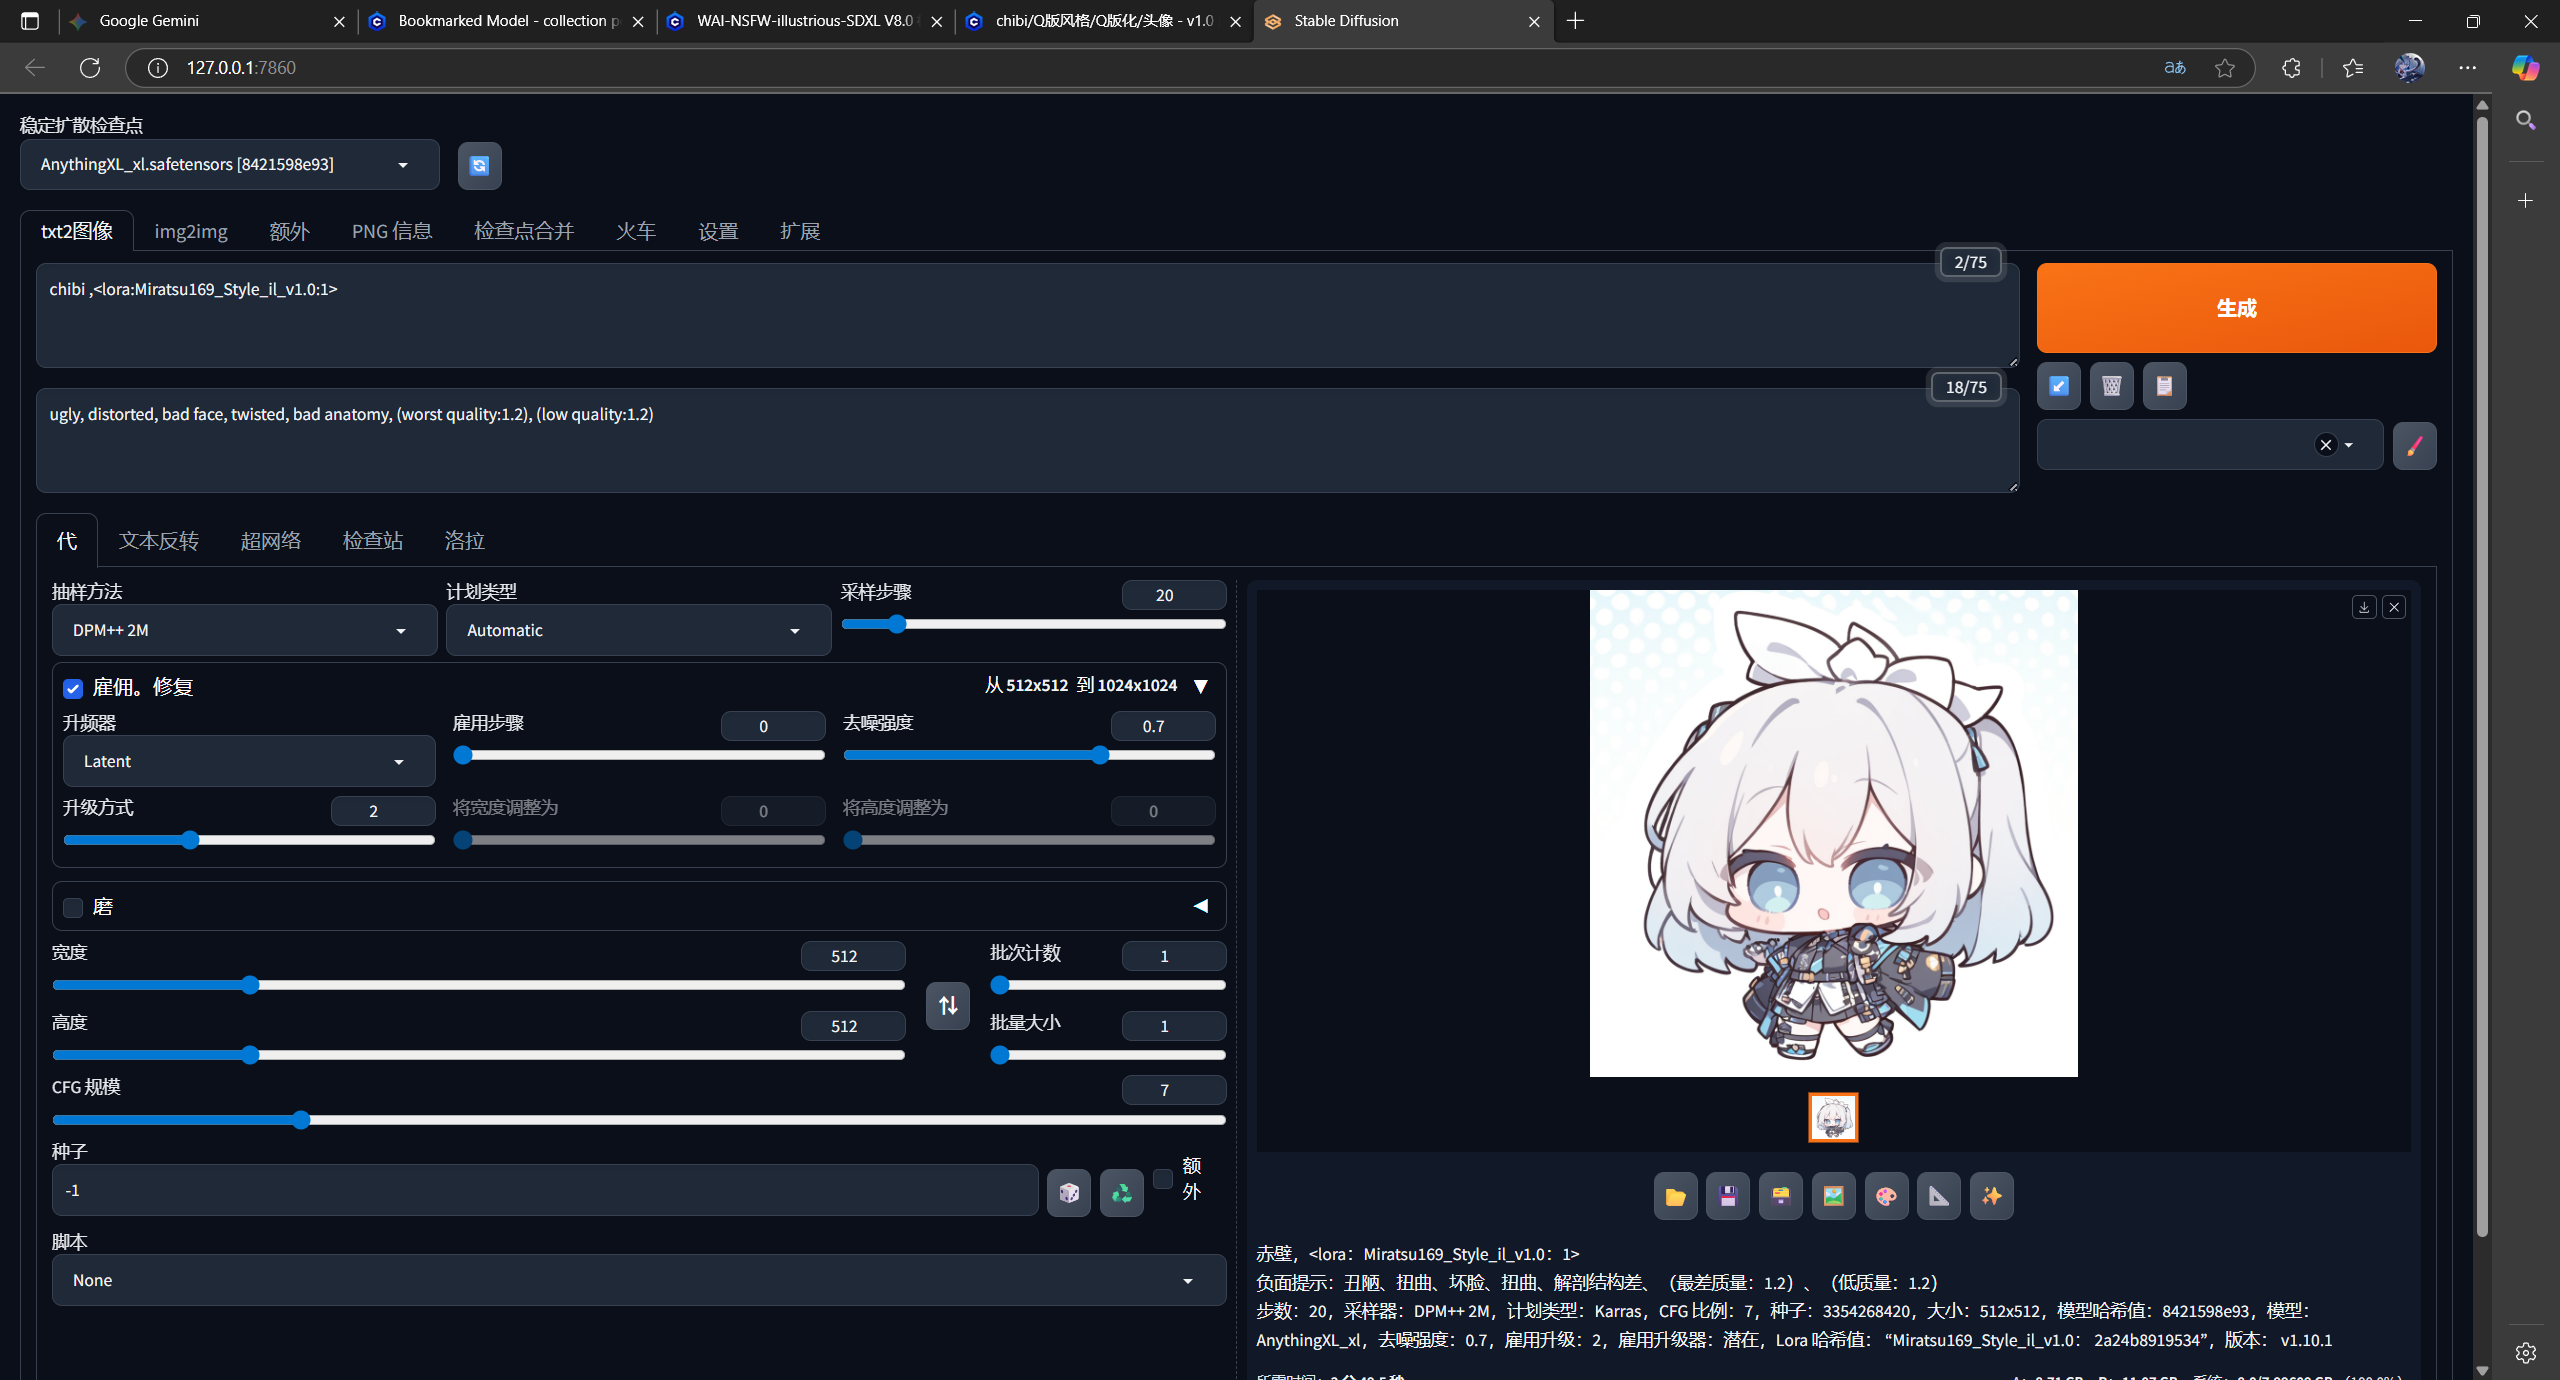Viewport: 2560px width, 1380px height.
Task: Open the DPM++ 2M sampling method dropdown
Action: pos(243,630)
